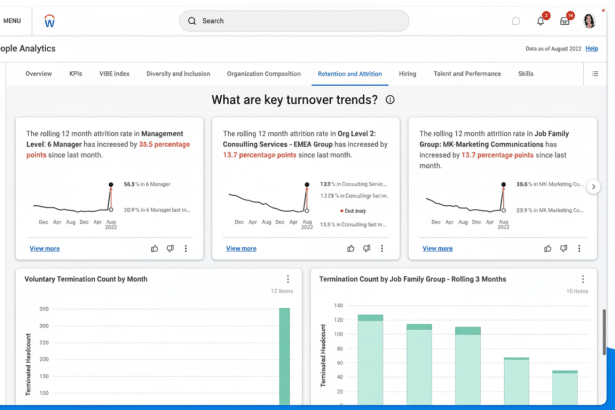
Task: Open options for Voluntary Termination Count chart
Action: tap(288, 279)
